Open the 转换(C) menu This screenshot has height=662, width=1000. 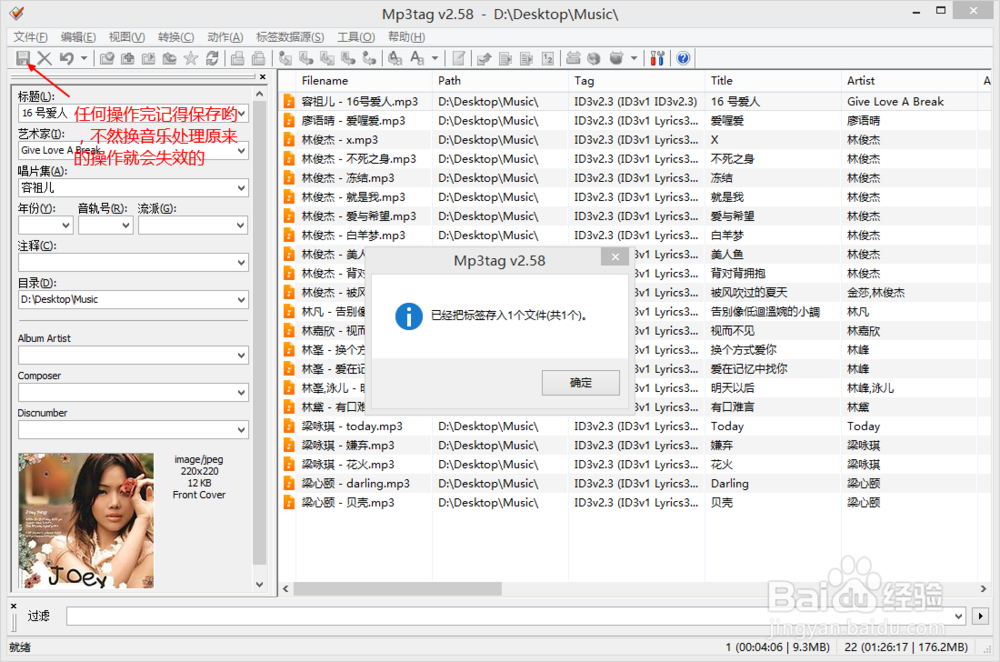pyautogui.click(x=176, y=37)
